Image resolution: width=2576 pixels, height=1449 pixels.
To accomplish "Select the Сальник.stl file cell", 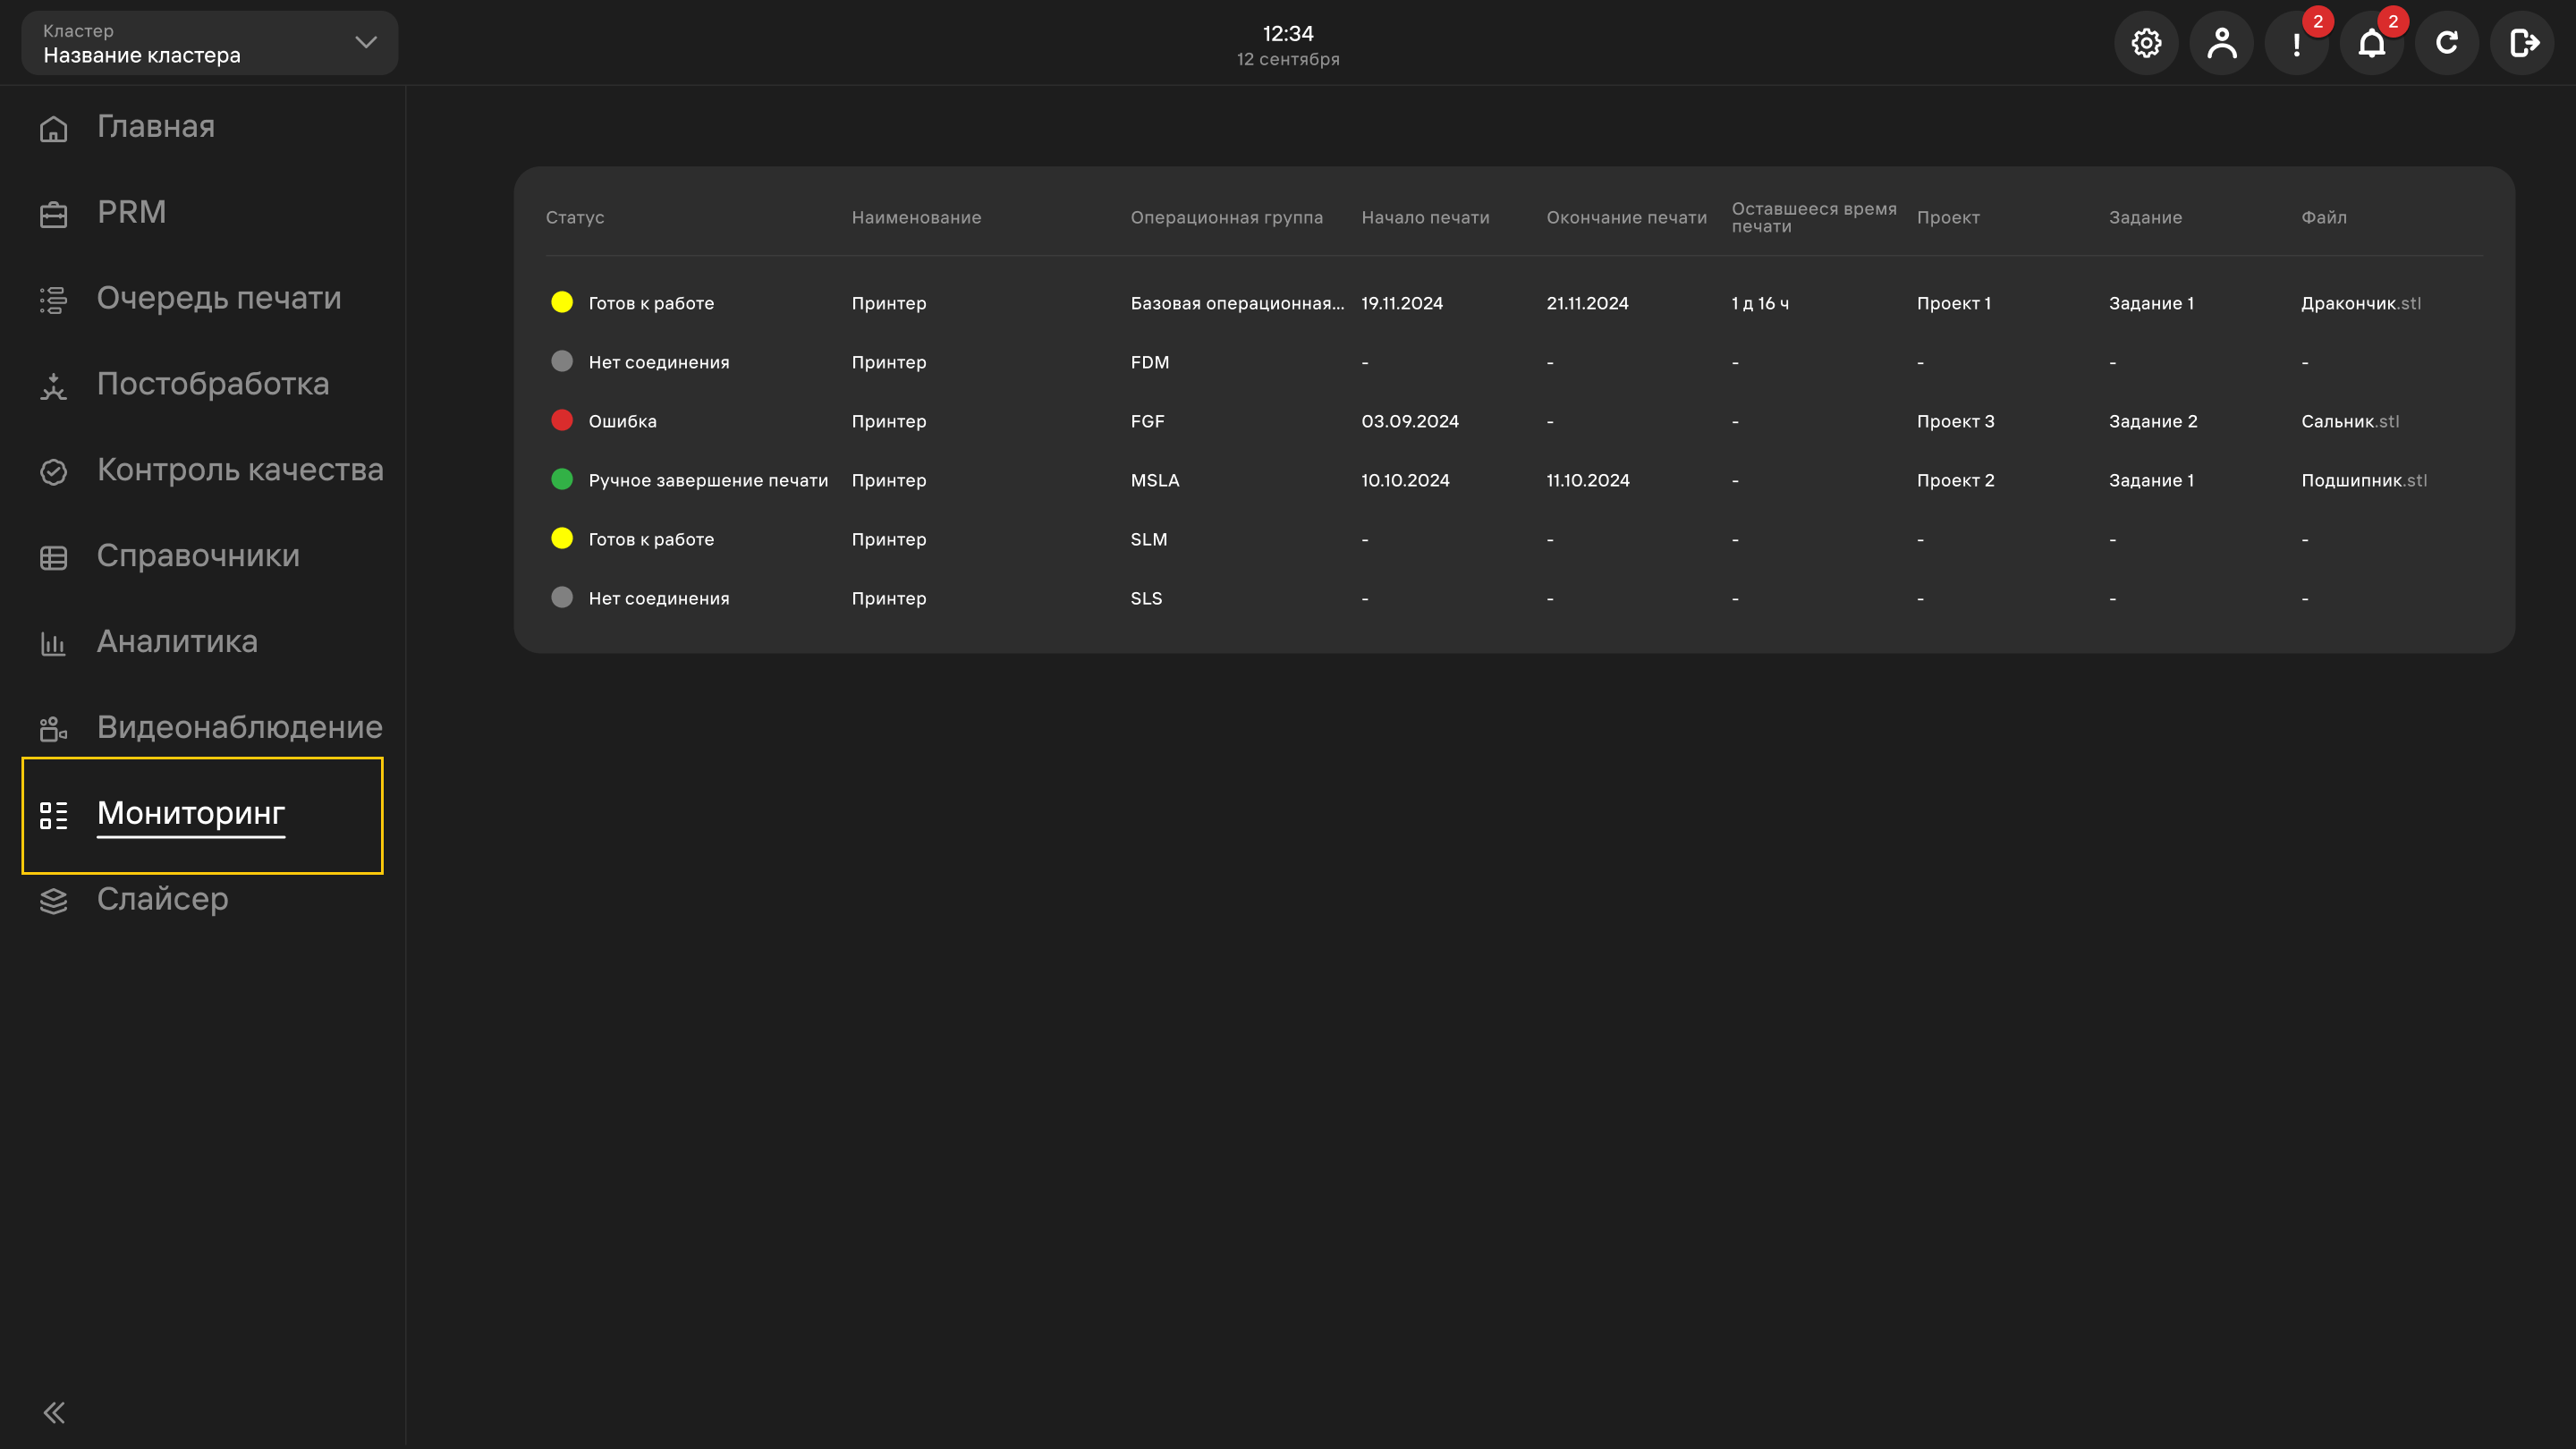I will click(2350, 421).
